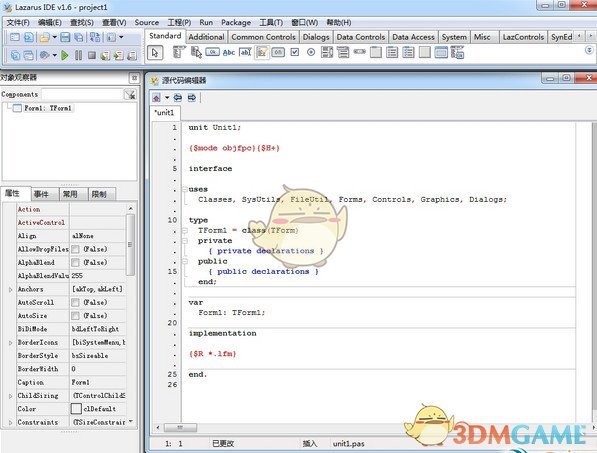
Task: Switch to the Additional palette tab
Action: pos(206,37)
